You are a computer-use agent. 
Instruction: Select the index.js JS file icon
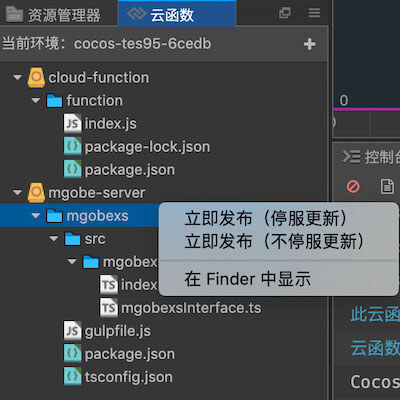pos(72,124)
